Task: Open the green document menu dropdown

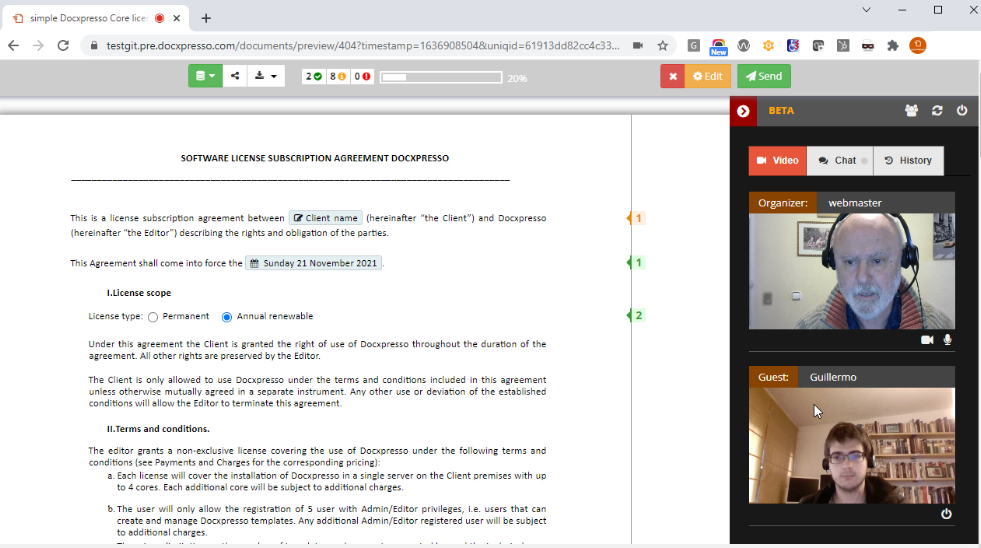Action: (x=205, y=76)
